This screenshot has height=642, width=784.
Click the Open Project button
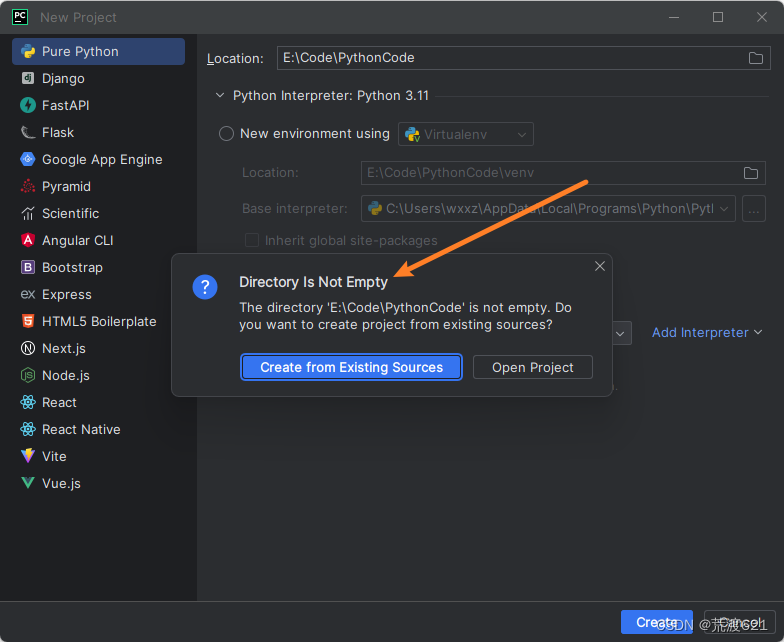[533, 368]
